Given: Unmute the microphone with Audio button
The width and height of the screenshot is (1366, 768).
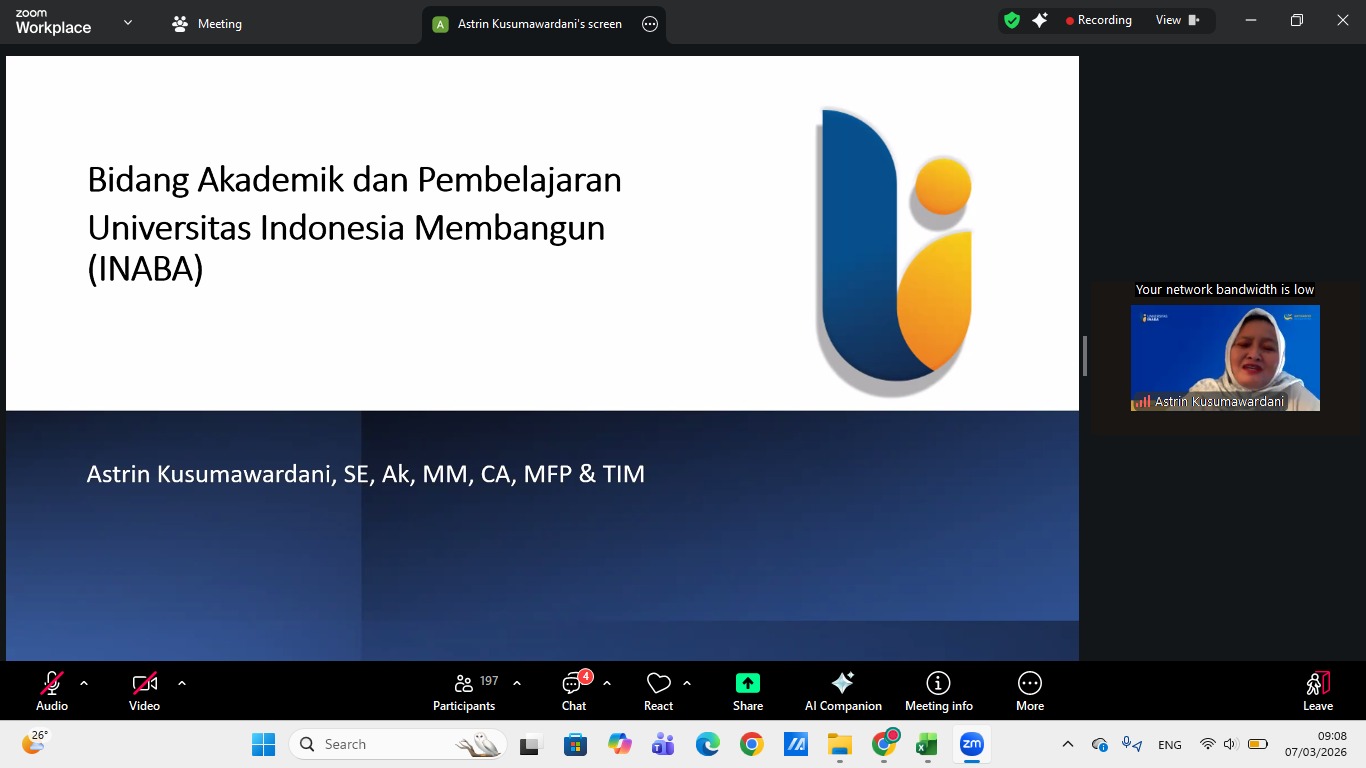Looking at the screenshot, I should [x=52, y=690].
